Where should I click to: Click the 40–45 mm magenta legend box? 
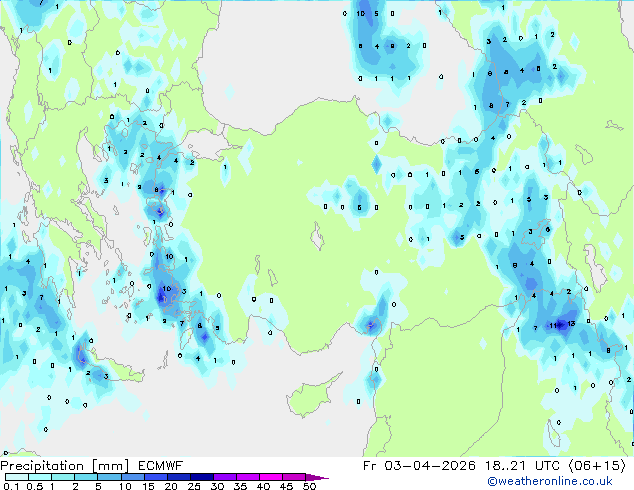(x=271, y=477)
